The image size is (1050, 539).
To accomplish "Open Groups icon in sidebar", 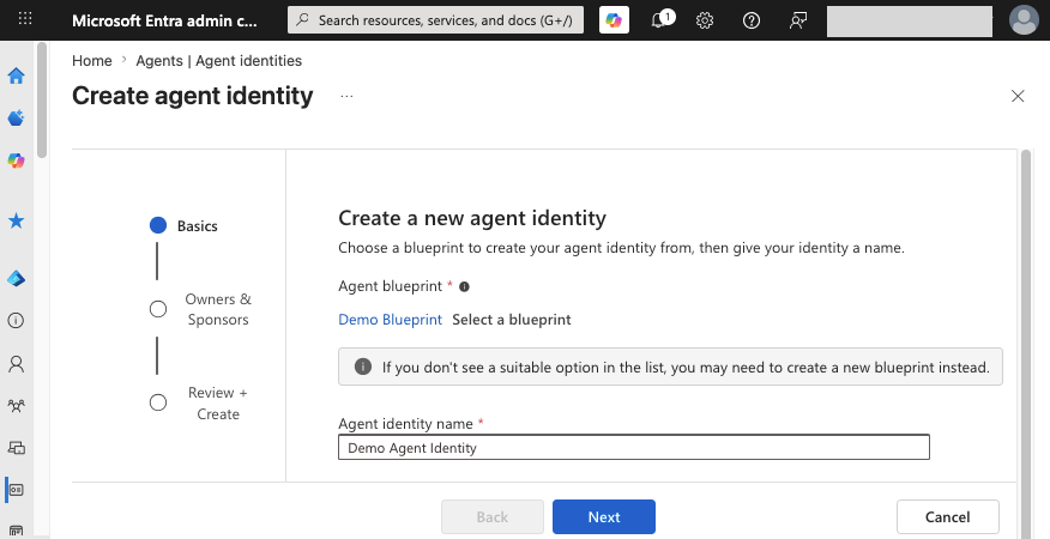I will 16,405.
